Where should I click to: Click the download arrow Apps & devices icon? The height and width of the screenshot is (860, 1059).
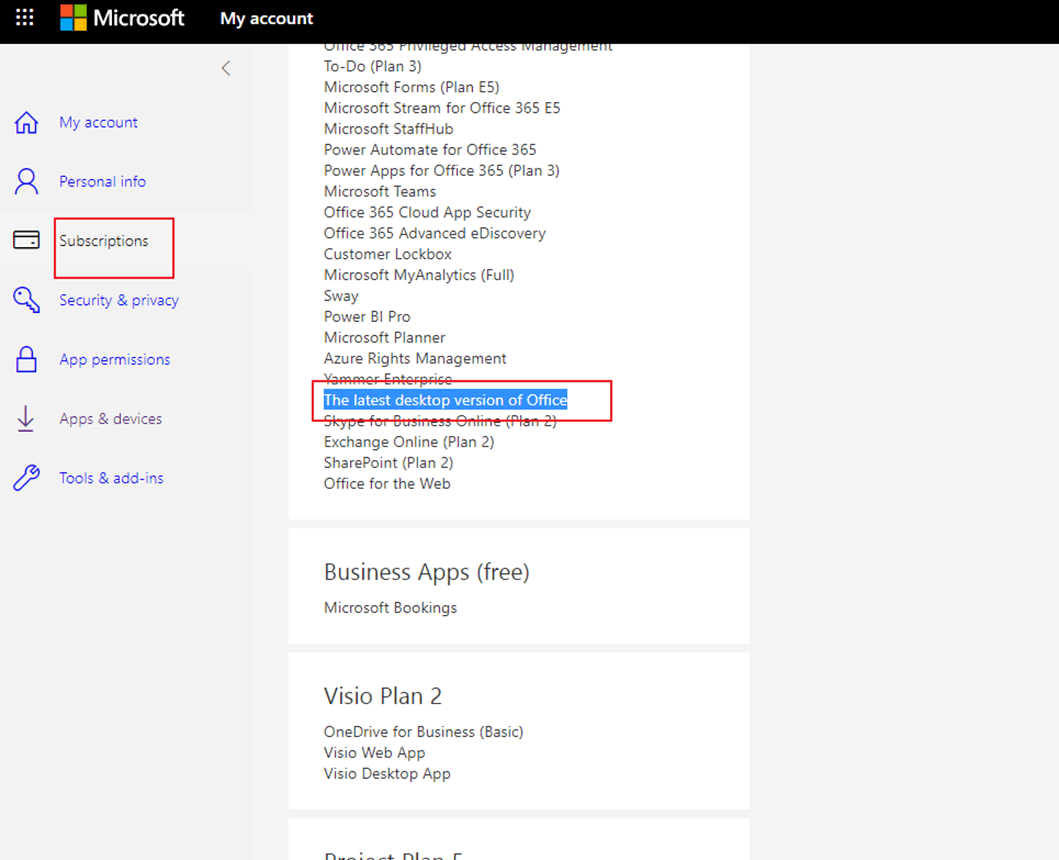point(26,418)
